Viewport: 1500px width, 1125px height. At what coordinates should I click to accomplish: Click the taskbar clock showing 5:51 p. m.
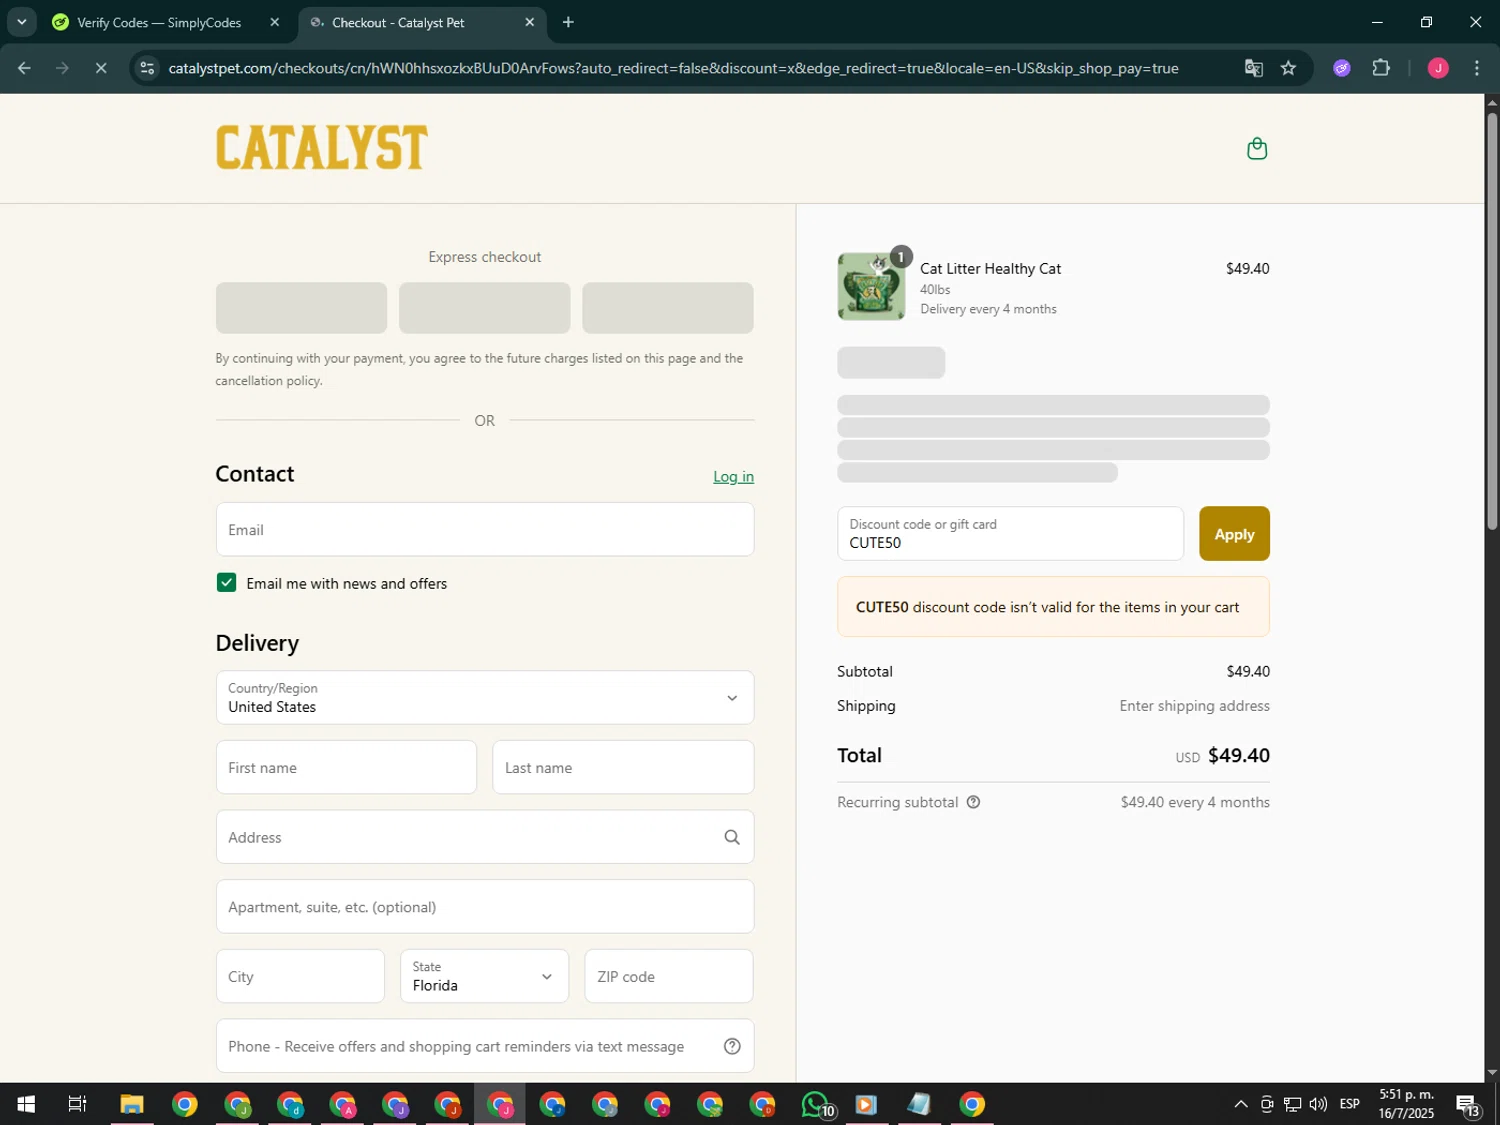click(x=1406, y=1104)
